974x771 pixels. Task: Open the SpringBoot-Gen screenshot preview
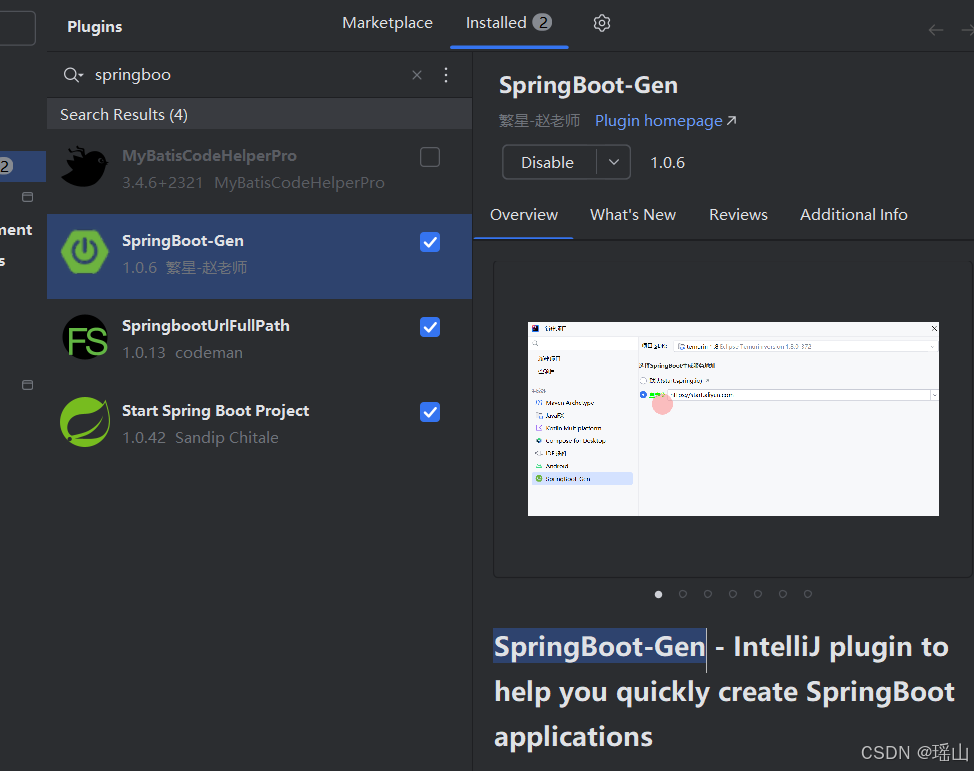click(x=733, y=419)
